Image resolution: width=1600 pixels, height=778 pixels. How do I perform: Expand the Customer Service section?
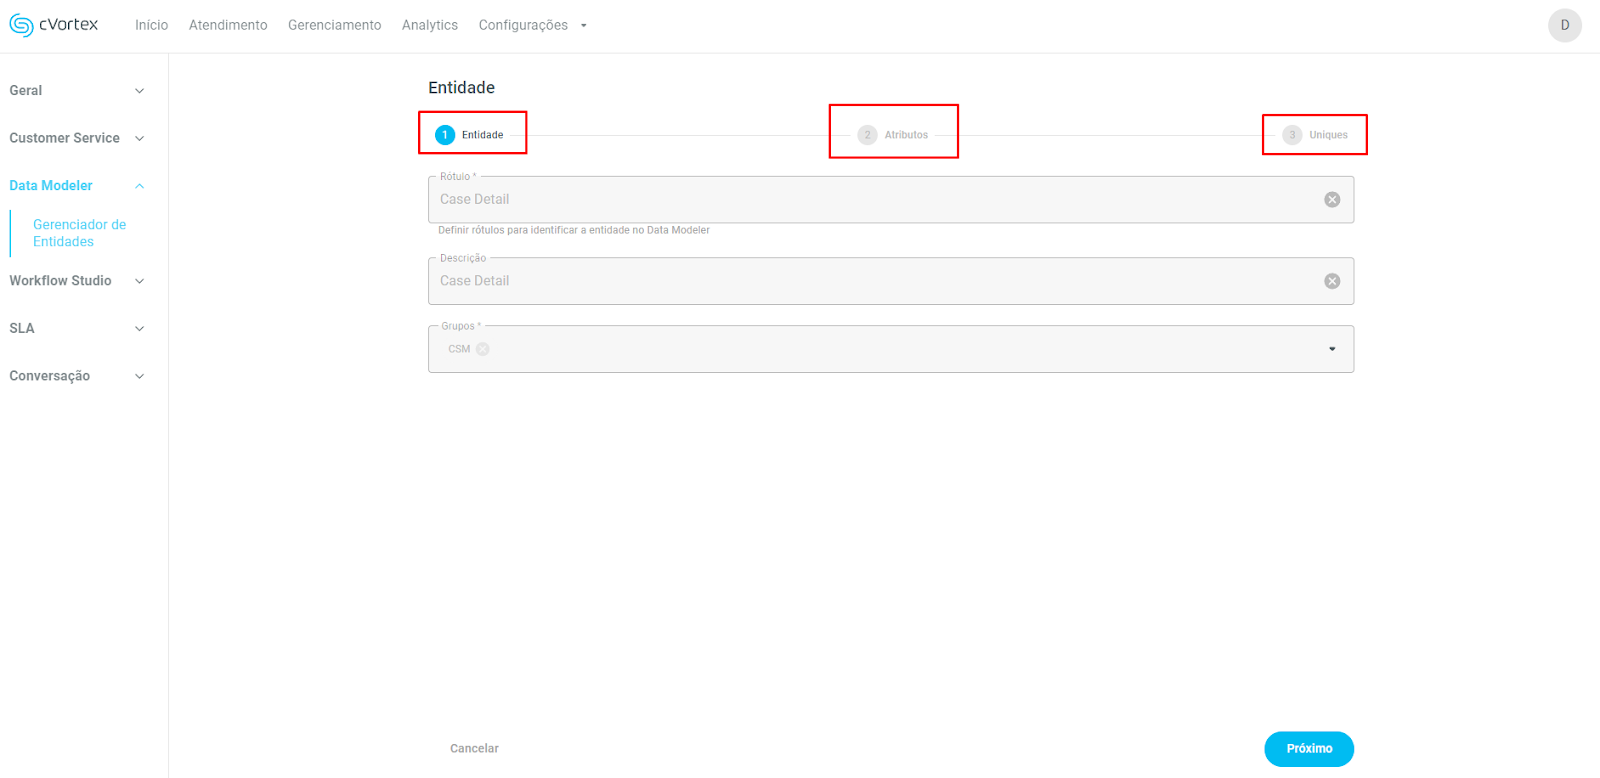coord(139,138)
